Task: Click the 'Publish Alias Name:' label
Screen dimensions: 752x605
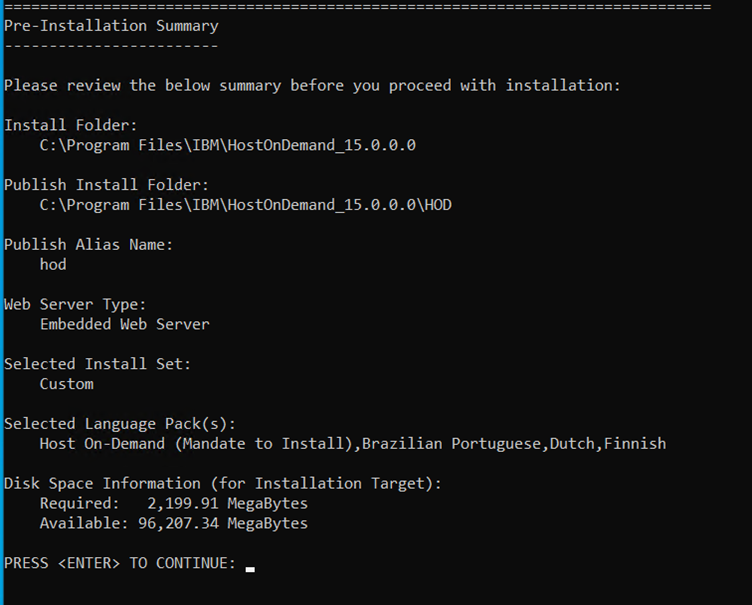Action: click(x=88, y=244)
